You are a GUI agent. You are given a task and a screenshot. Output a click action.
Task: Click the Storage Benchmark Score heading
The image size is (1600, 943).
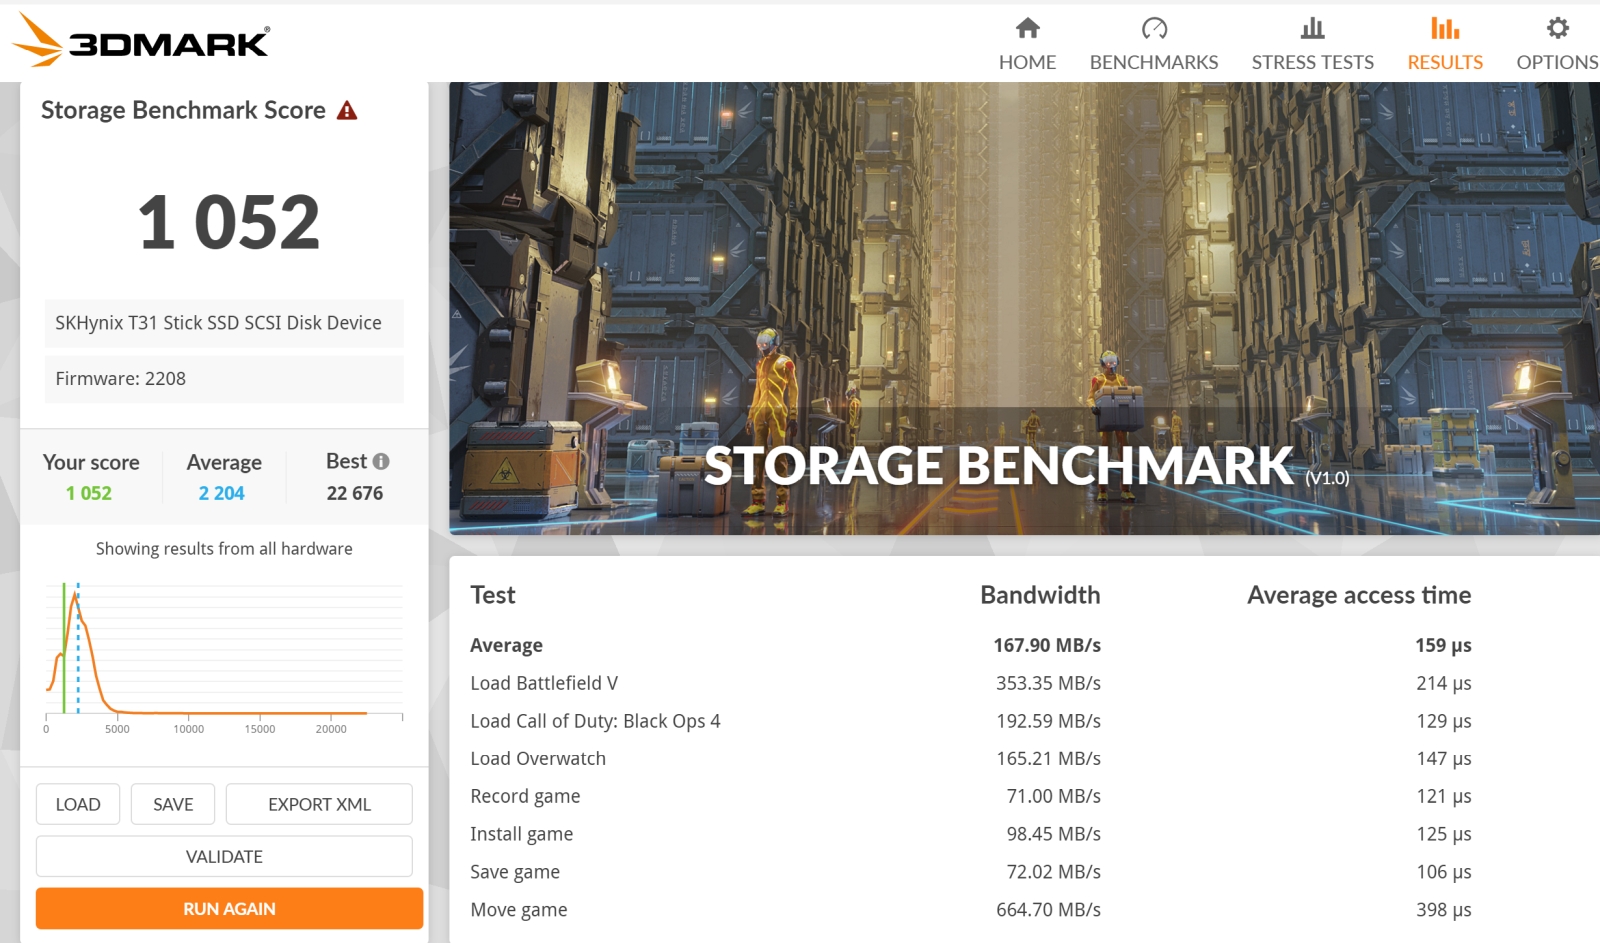[183, 110]
